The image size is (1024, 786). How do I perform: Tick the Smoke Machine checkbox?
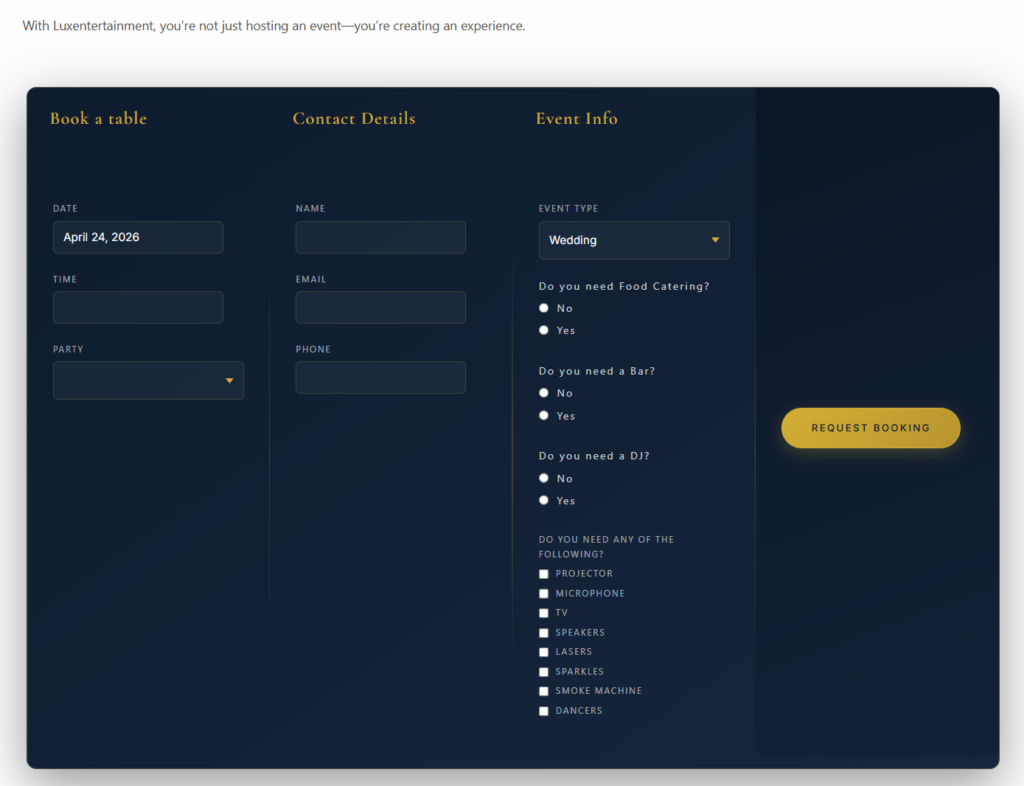point(543,691)
